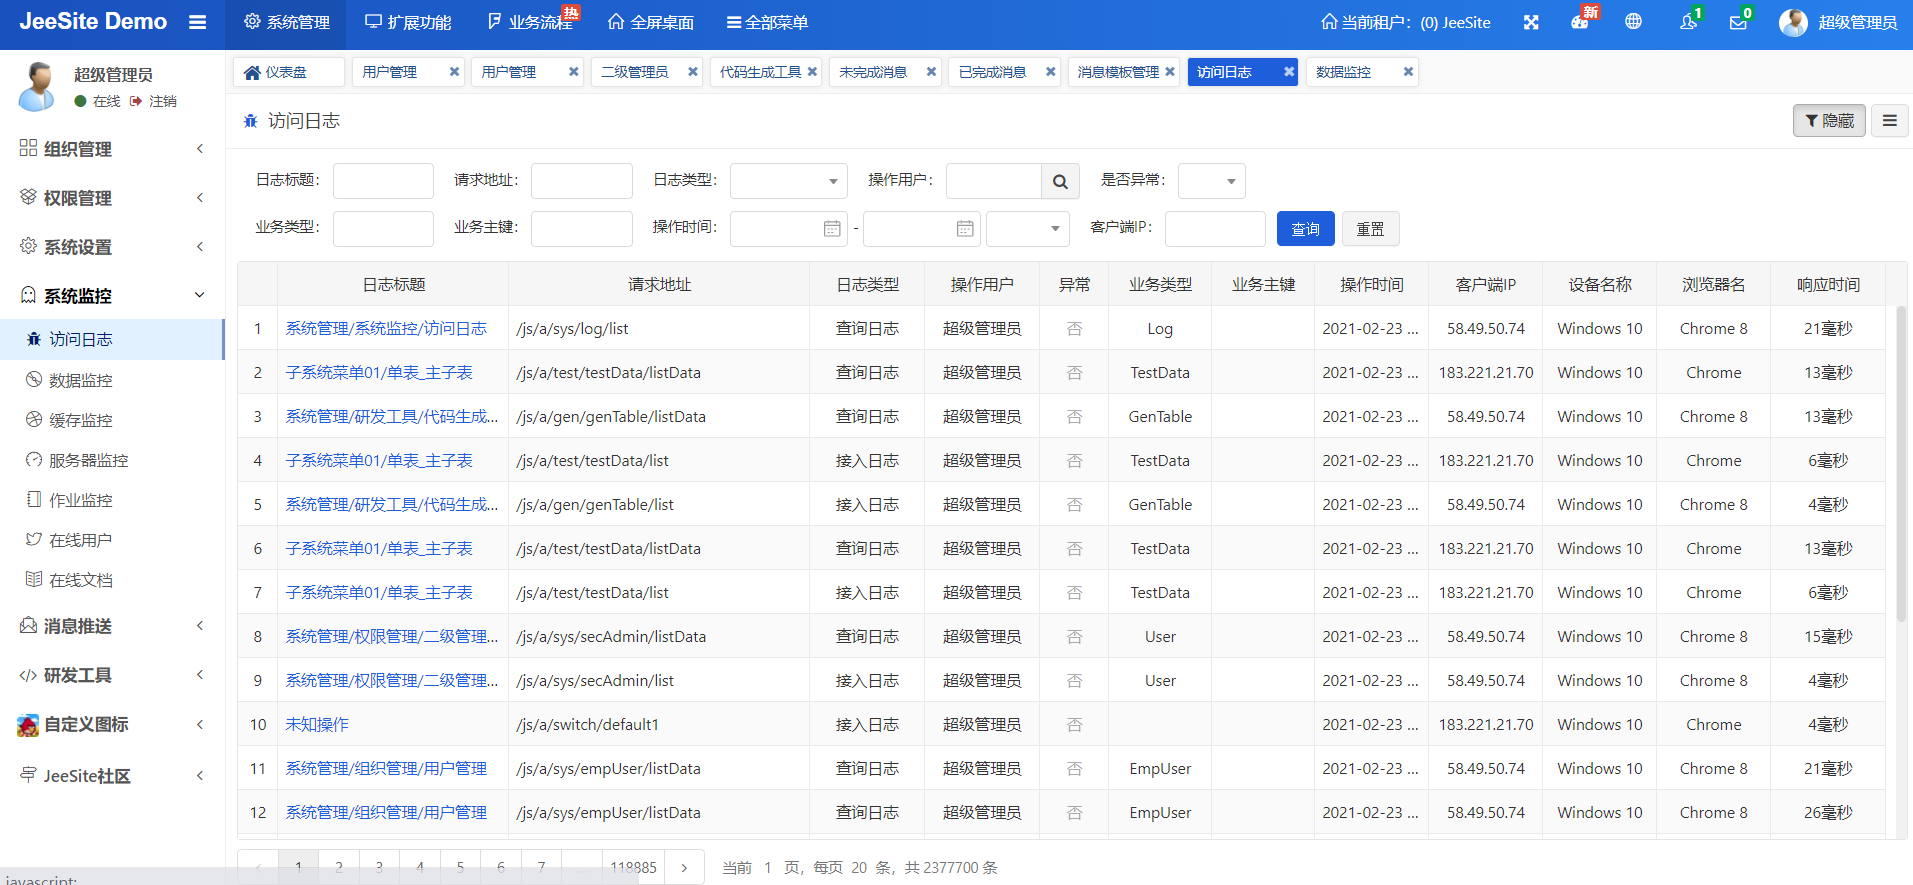This screenshot has height=885, width=1913.
Task: Click the hamburger sidebar toggle icon
Action: click(x=198, y=22)
